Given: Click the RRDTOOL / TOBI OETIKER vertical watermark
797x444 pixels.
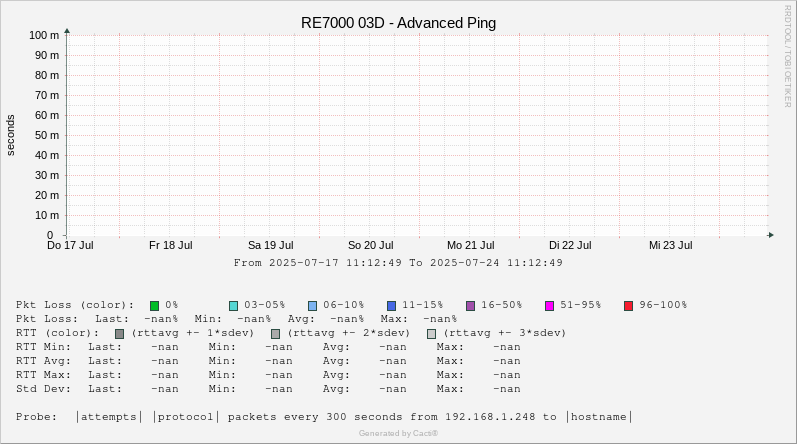Looking at the screenshot, I should [x=787, y=55].
